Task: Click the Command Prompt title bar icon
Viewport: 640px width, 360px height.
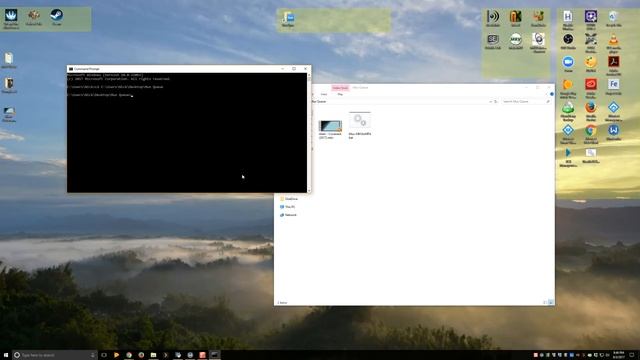Action: [x=71, y=69]
